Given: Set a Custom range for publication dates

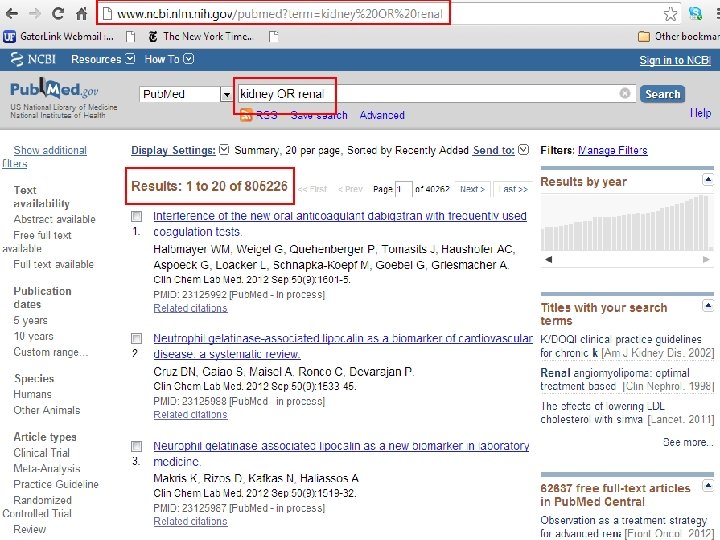Looking at the screenshot, I should click(x=51, y=353).
